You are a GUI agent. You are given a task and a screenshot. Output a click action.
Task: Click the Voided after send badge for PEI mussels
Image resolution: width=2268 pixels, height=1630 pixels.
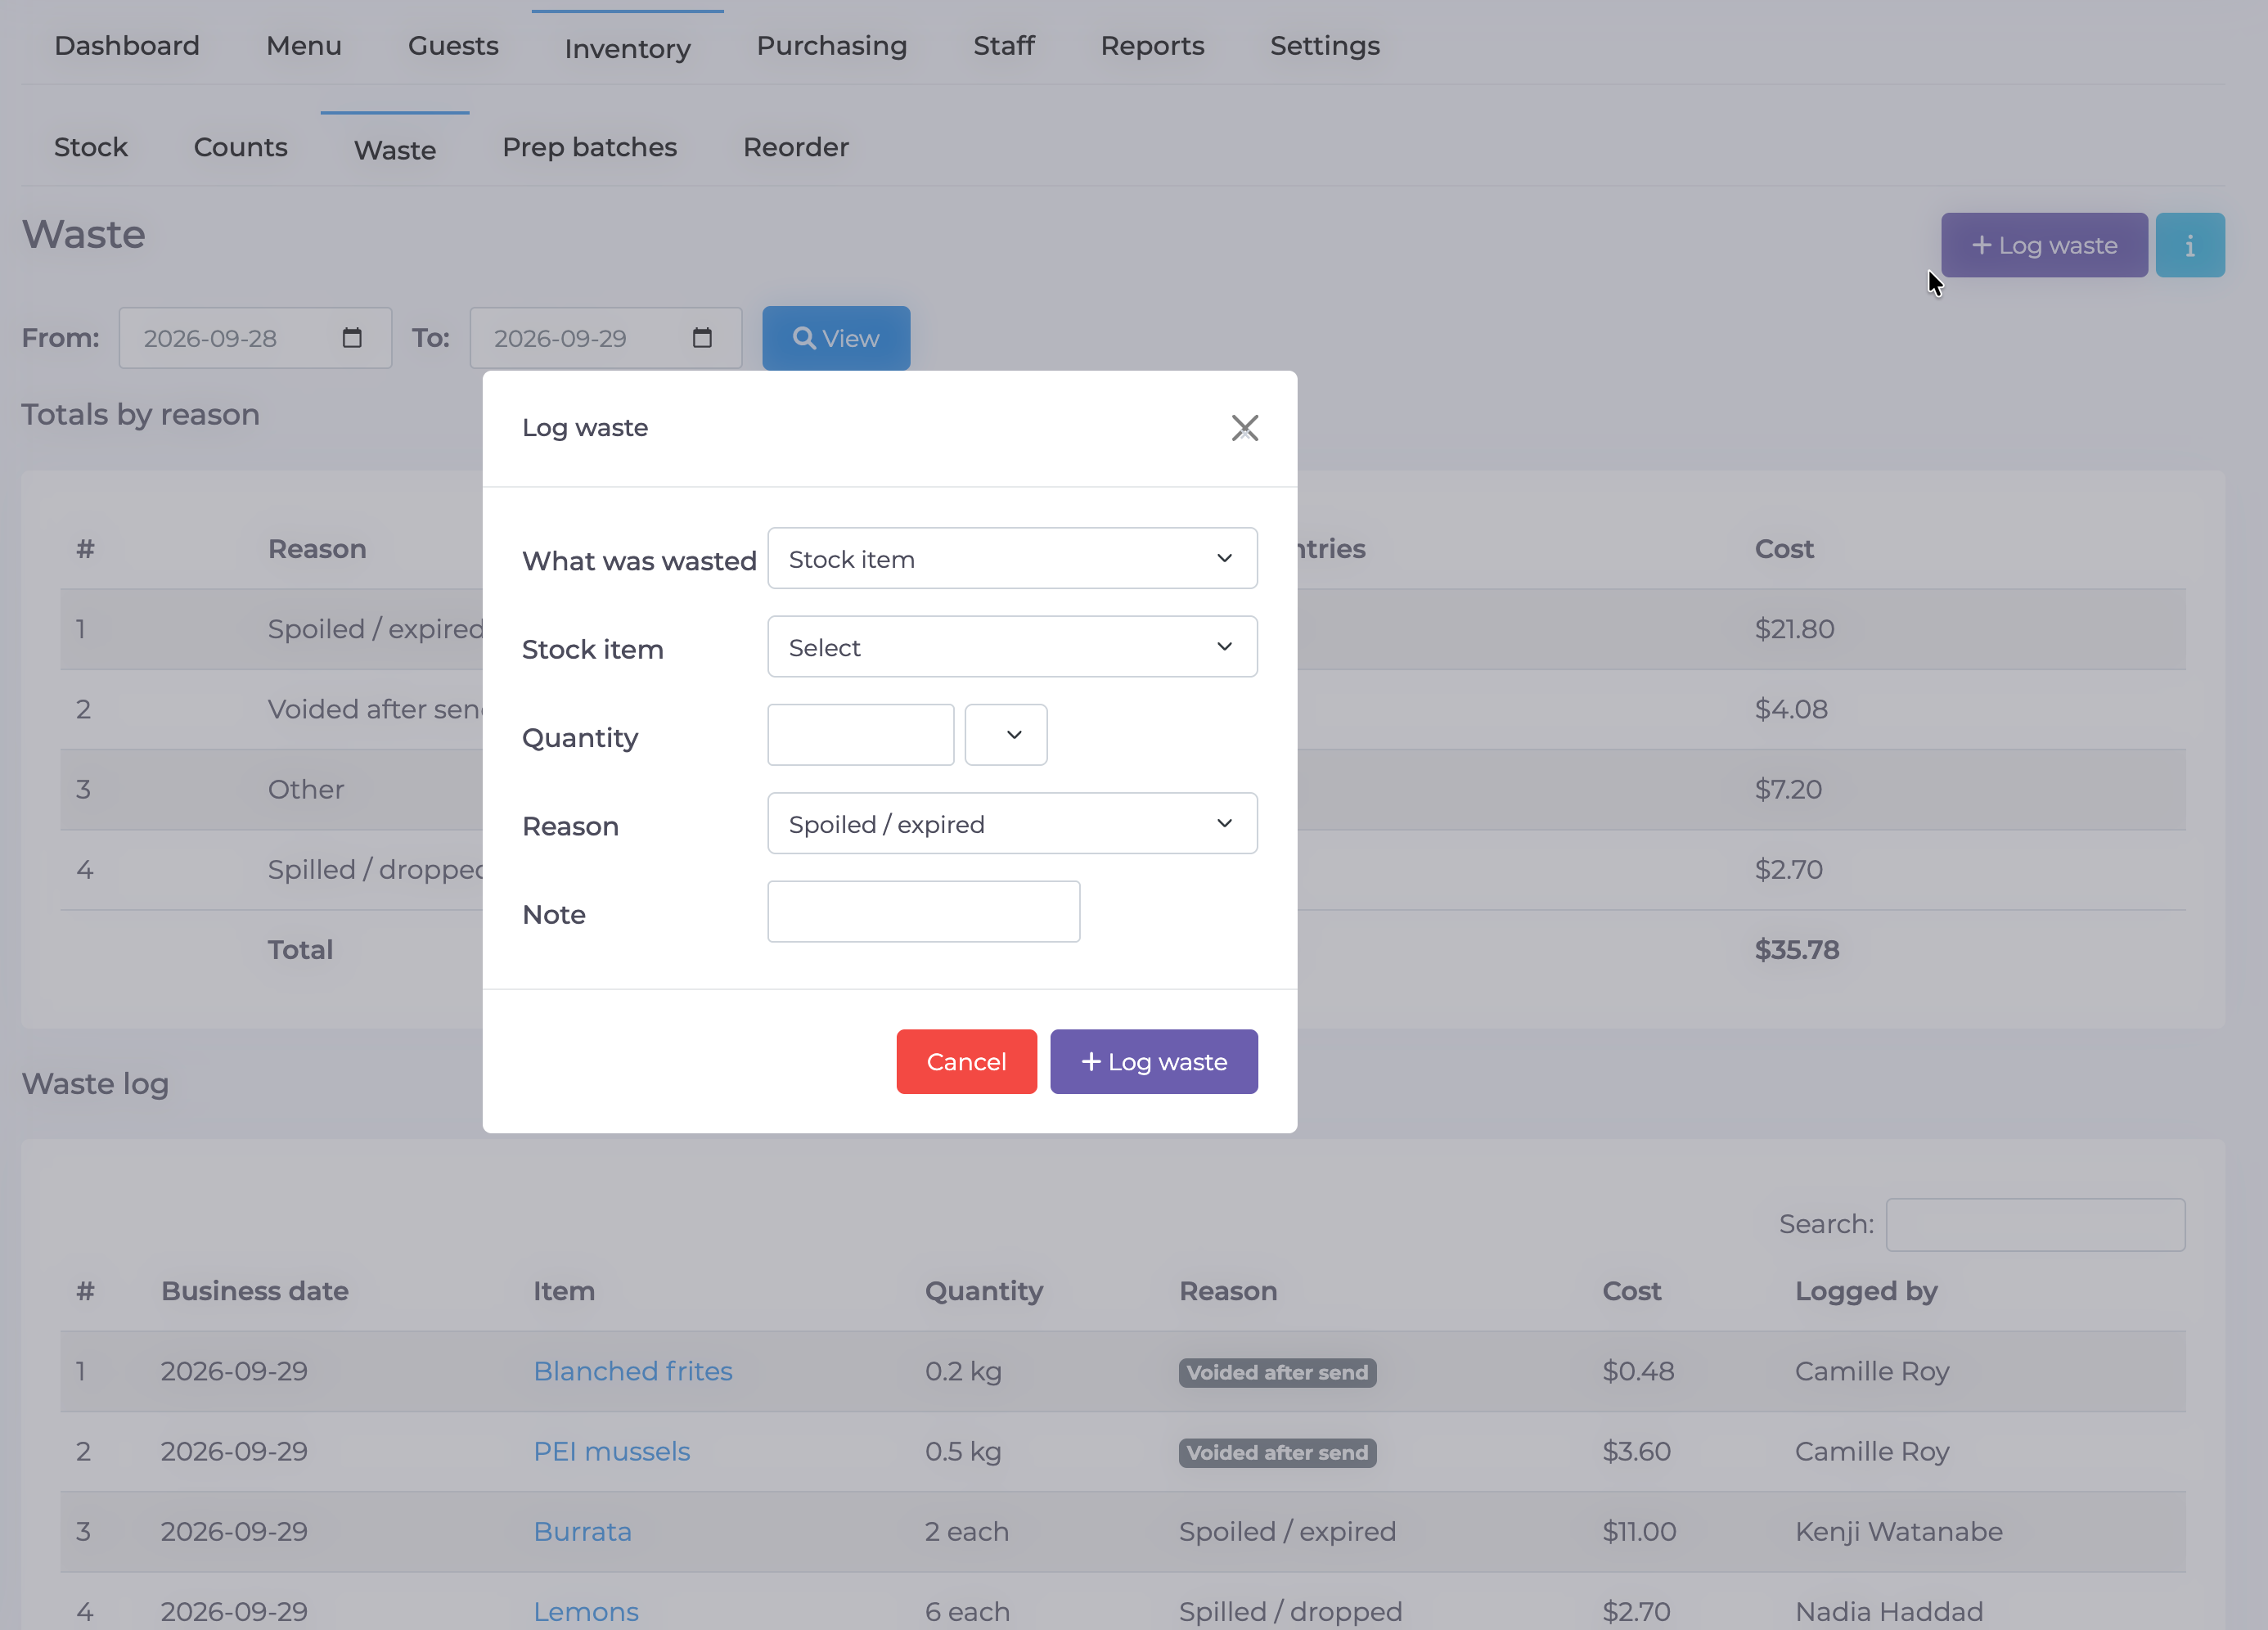(1277, 1452)
